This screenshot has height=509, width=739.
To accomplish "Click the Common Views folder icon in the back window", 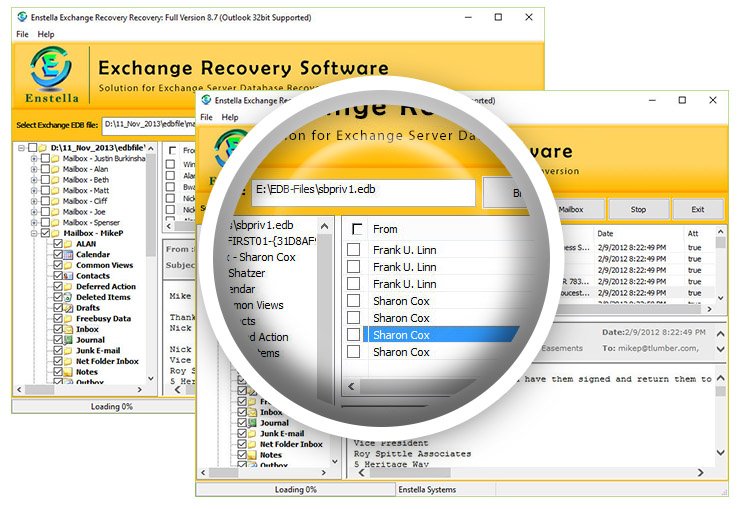I will 68,265.
